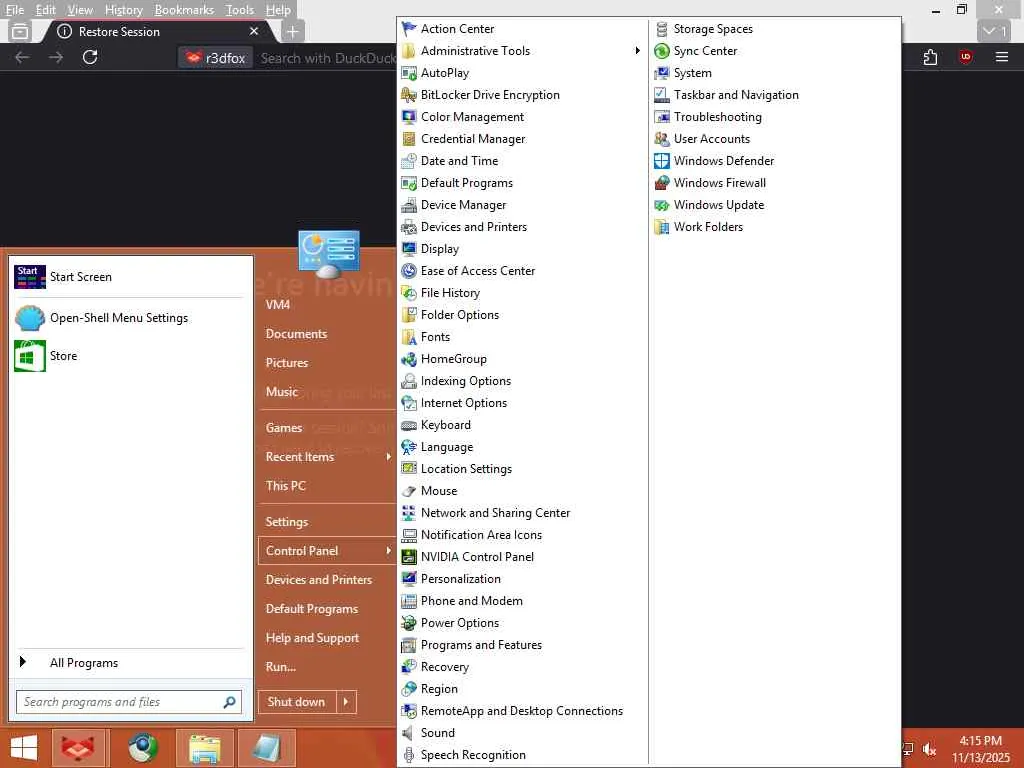Open the Keyboard icon
1024x768 pixels.
coord(409,425)
